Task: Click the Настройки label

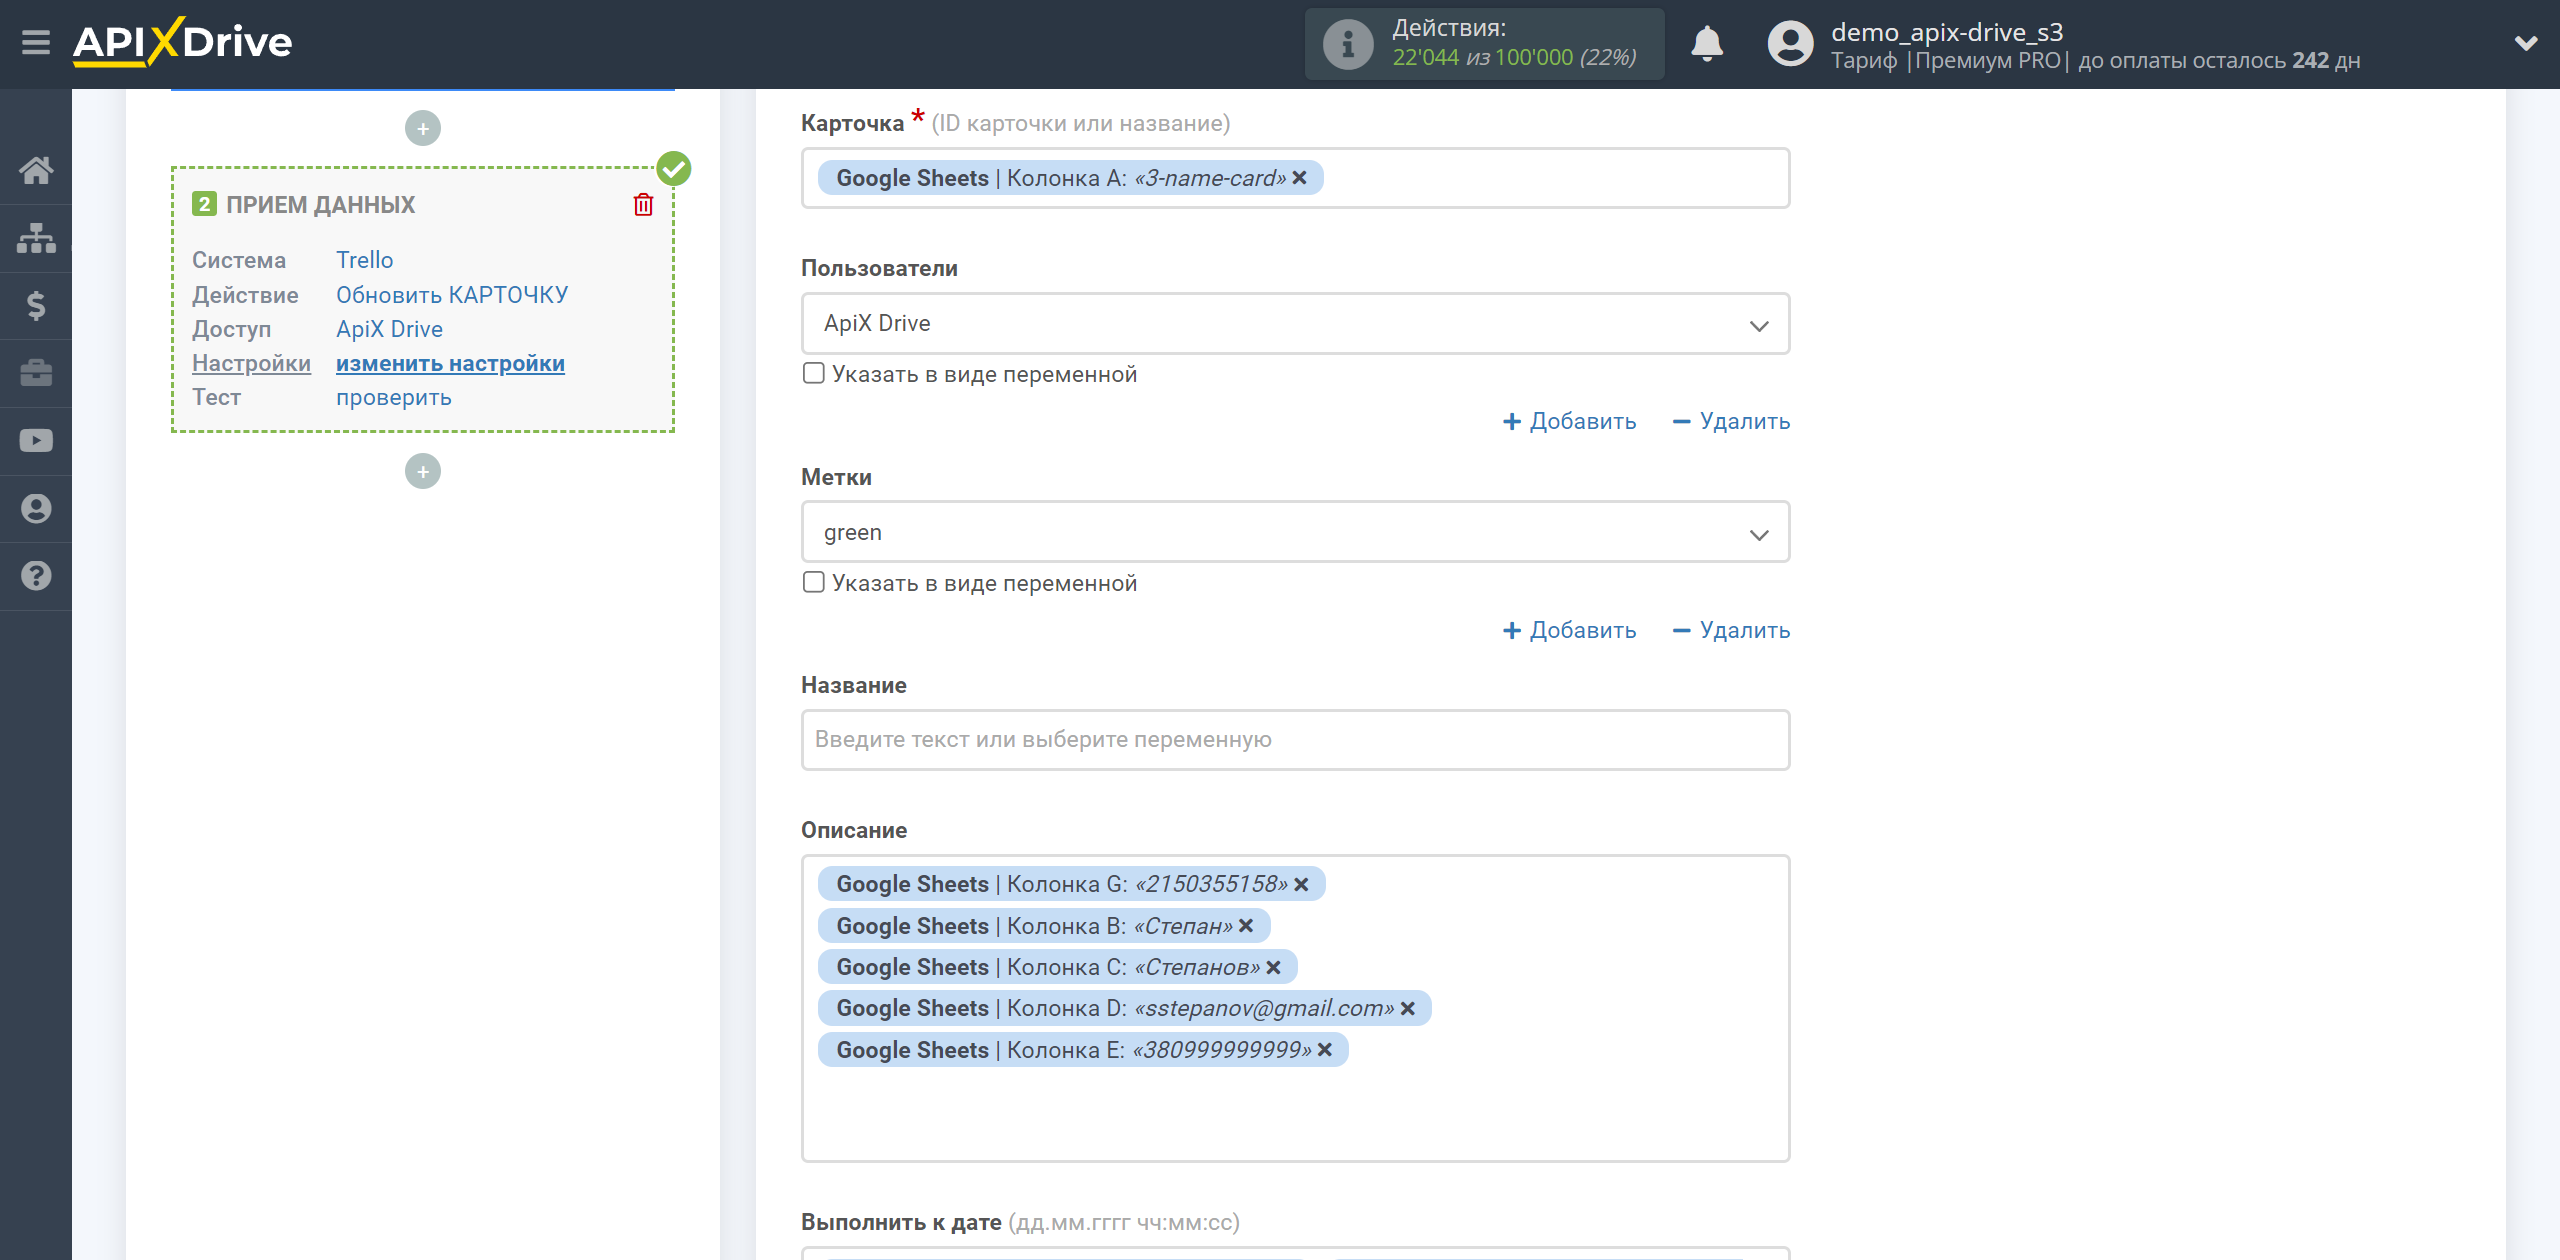Action: 251,363
